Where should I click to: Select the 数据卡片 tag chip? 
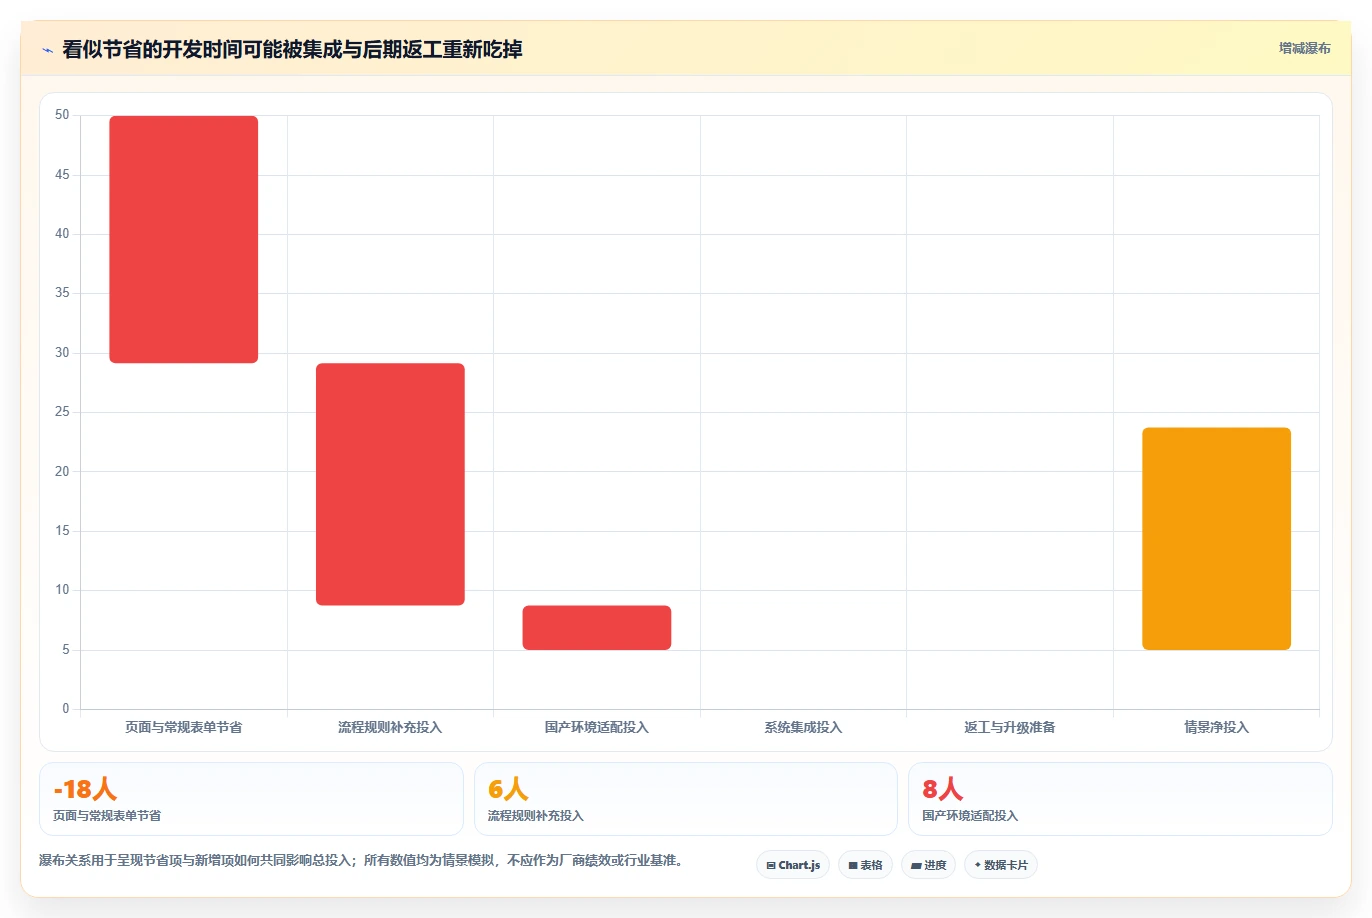pos(1001,865)
